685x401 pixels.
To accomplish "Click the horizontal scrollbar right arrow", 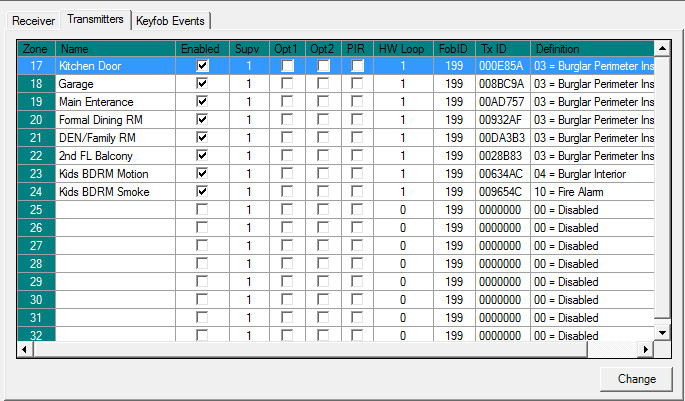I will [x=645, y=349].
